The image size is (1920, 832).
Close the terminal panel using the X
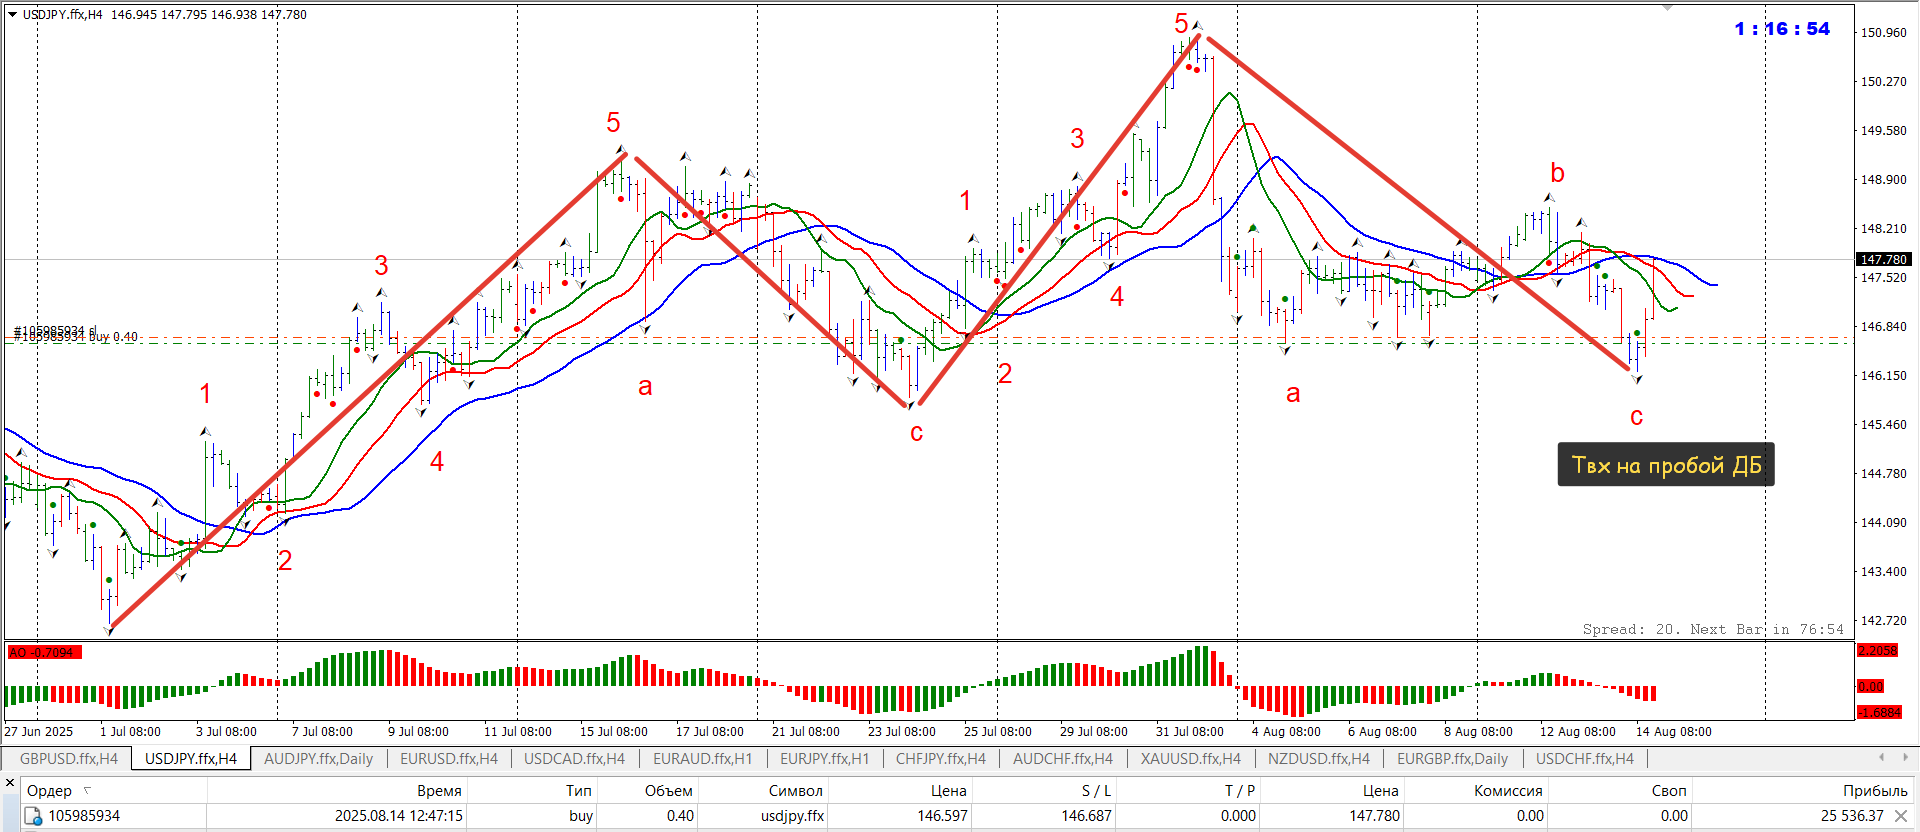(x=10, y=782)
